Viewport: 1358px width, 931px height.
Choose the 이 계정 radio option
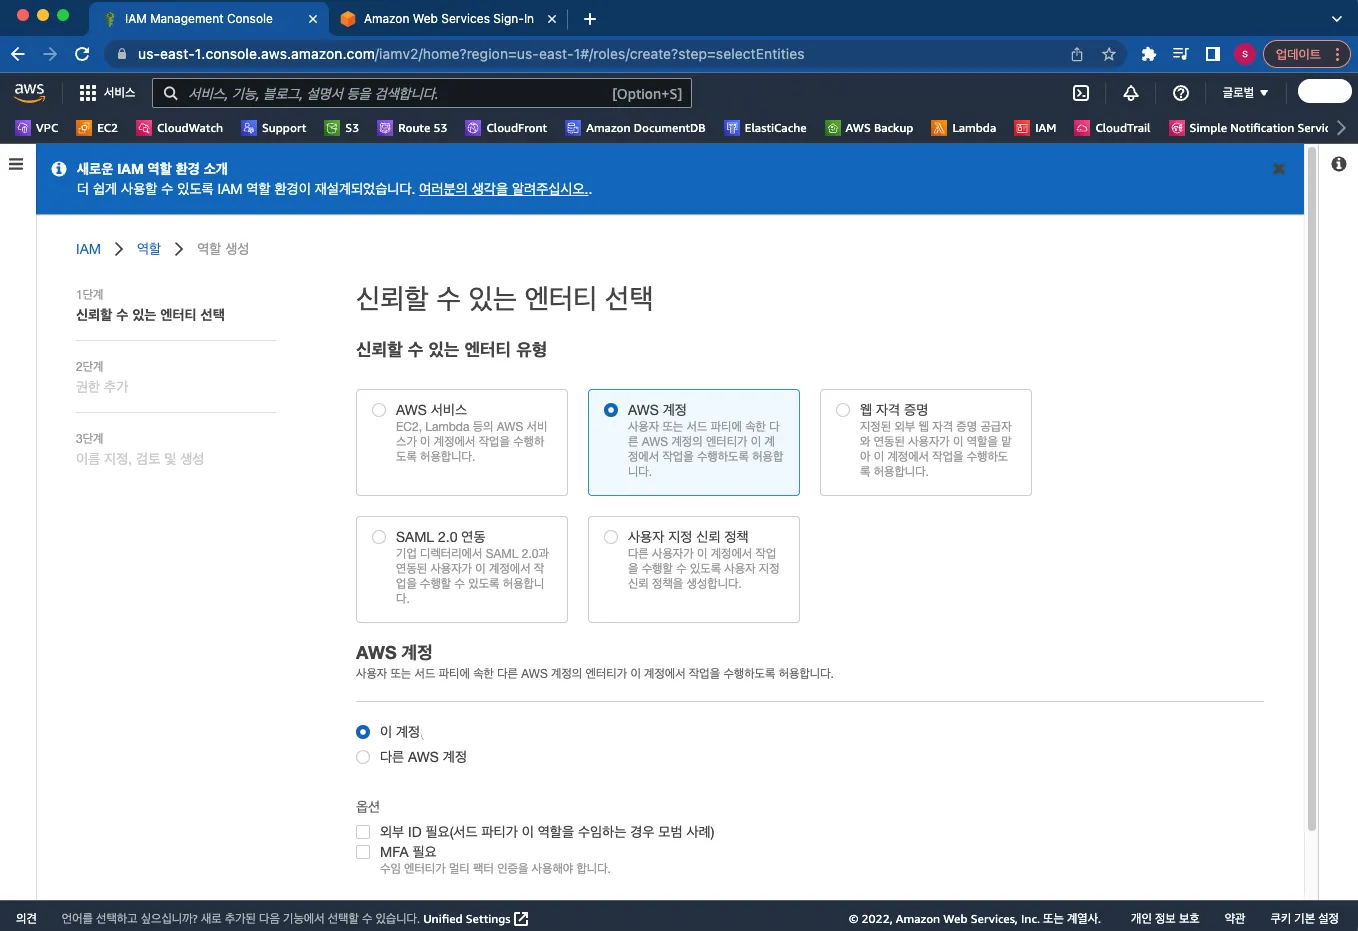pos(363,732)
